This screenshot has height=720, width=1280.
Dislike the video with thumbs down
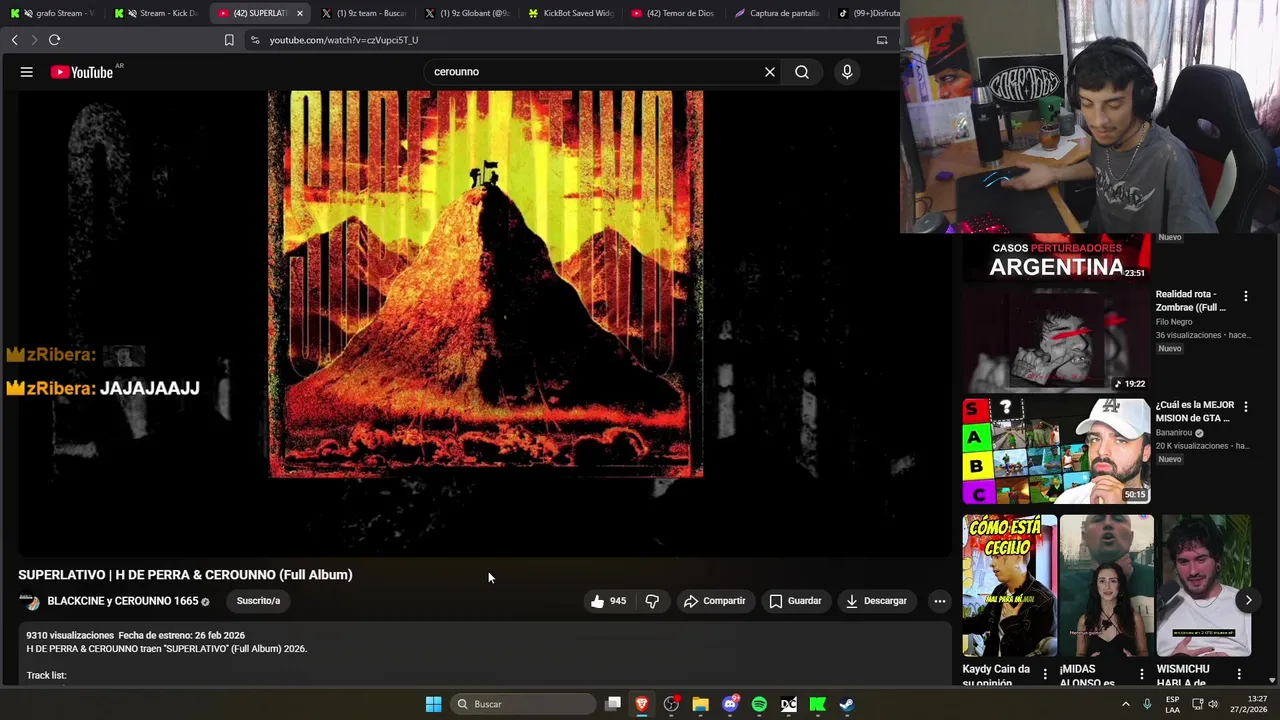[652, 601]
